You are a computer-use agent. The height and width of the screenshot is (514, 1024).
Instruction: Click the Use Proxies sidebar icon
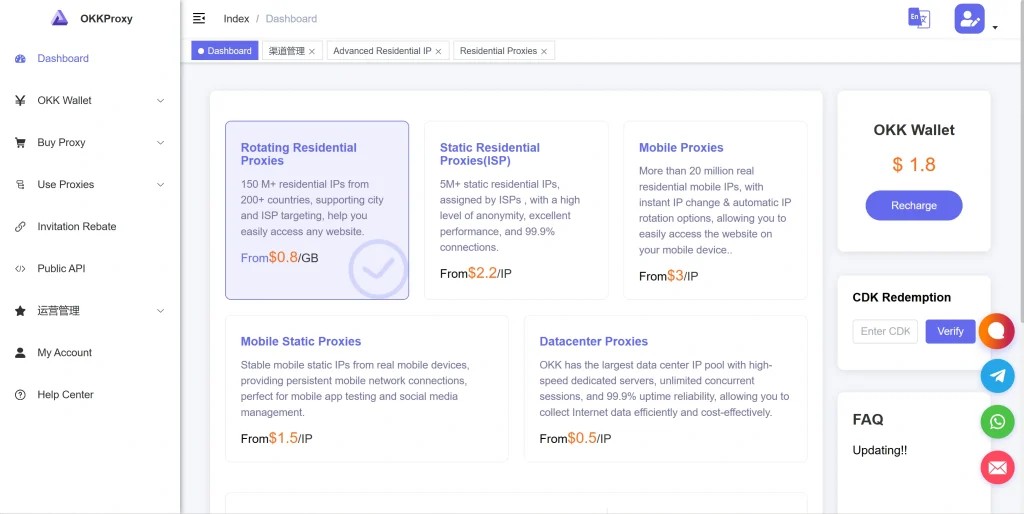click(x=20, y=185)
